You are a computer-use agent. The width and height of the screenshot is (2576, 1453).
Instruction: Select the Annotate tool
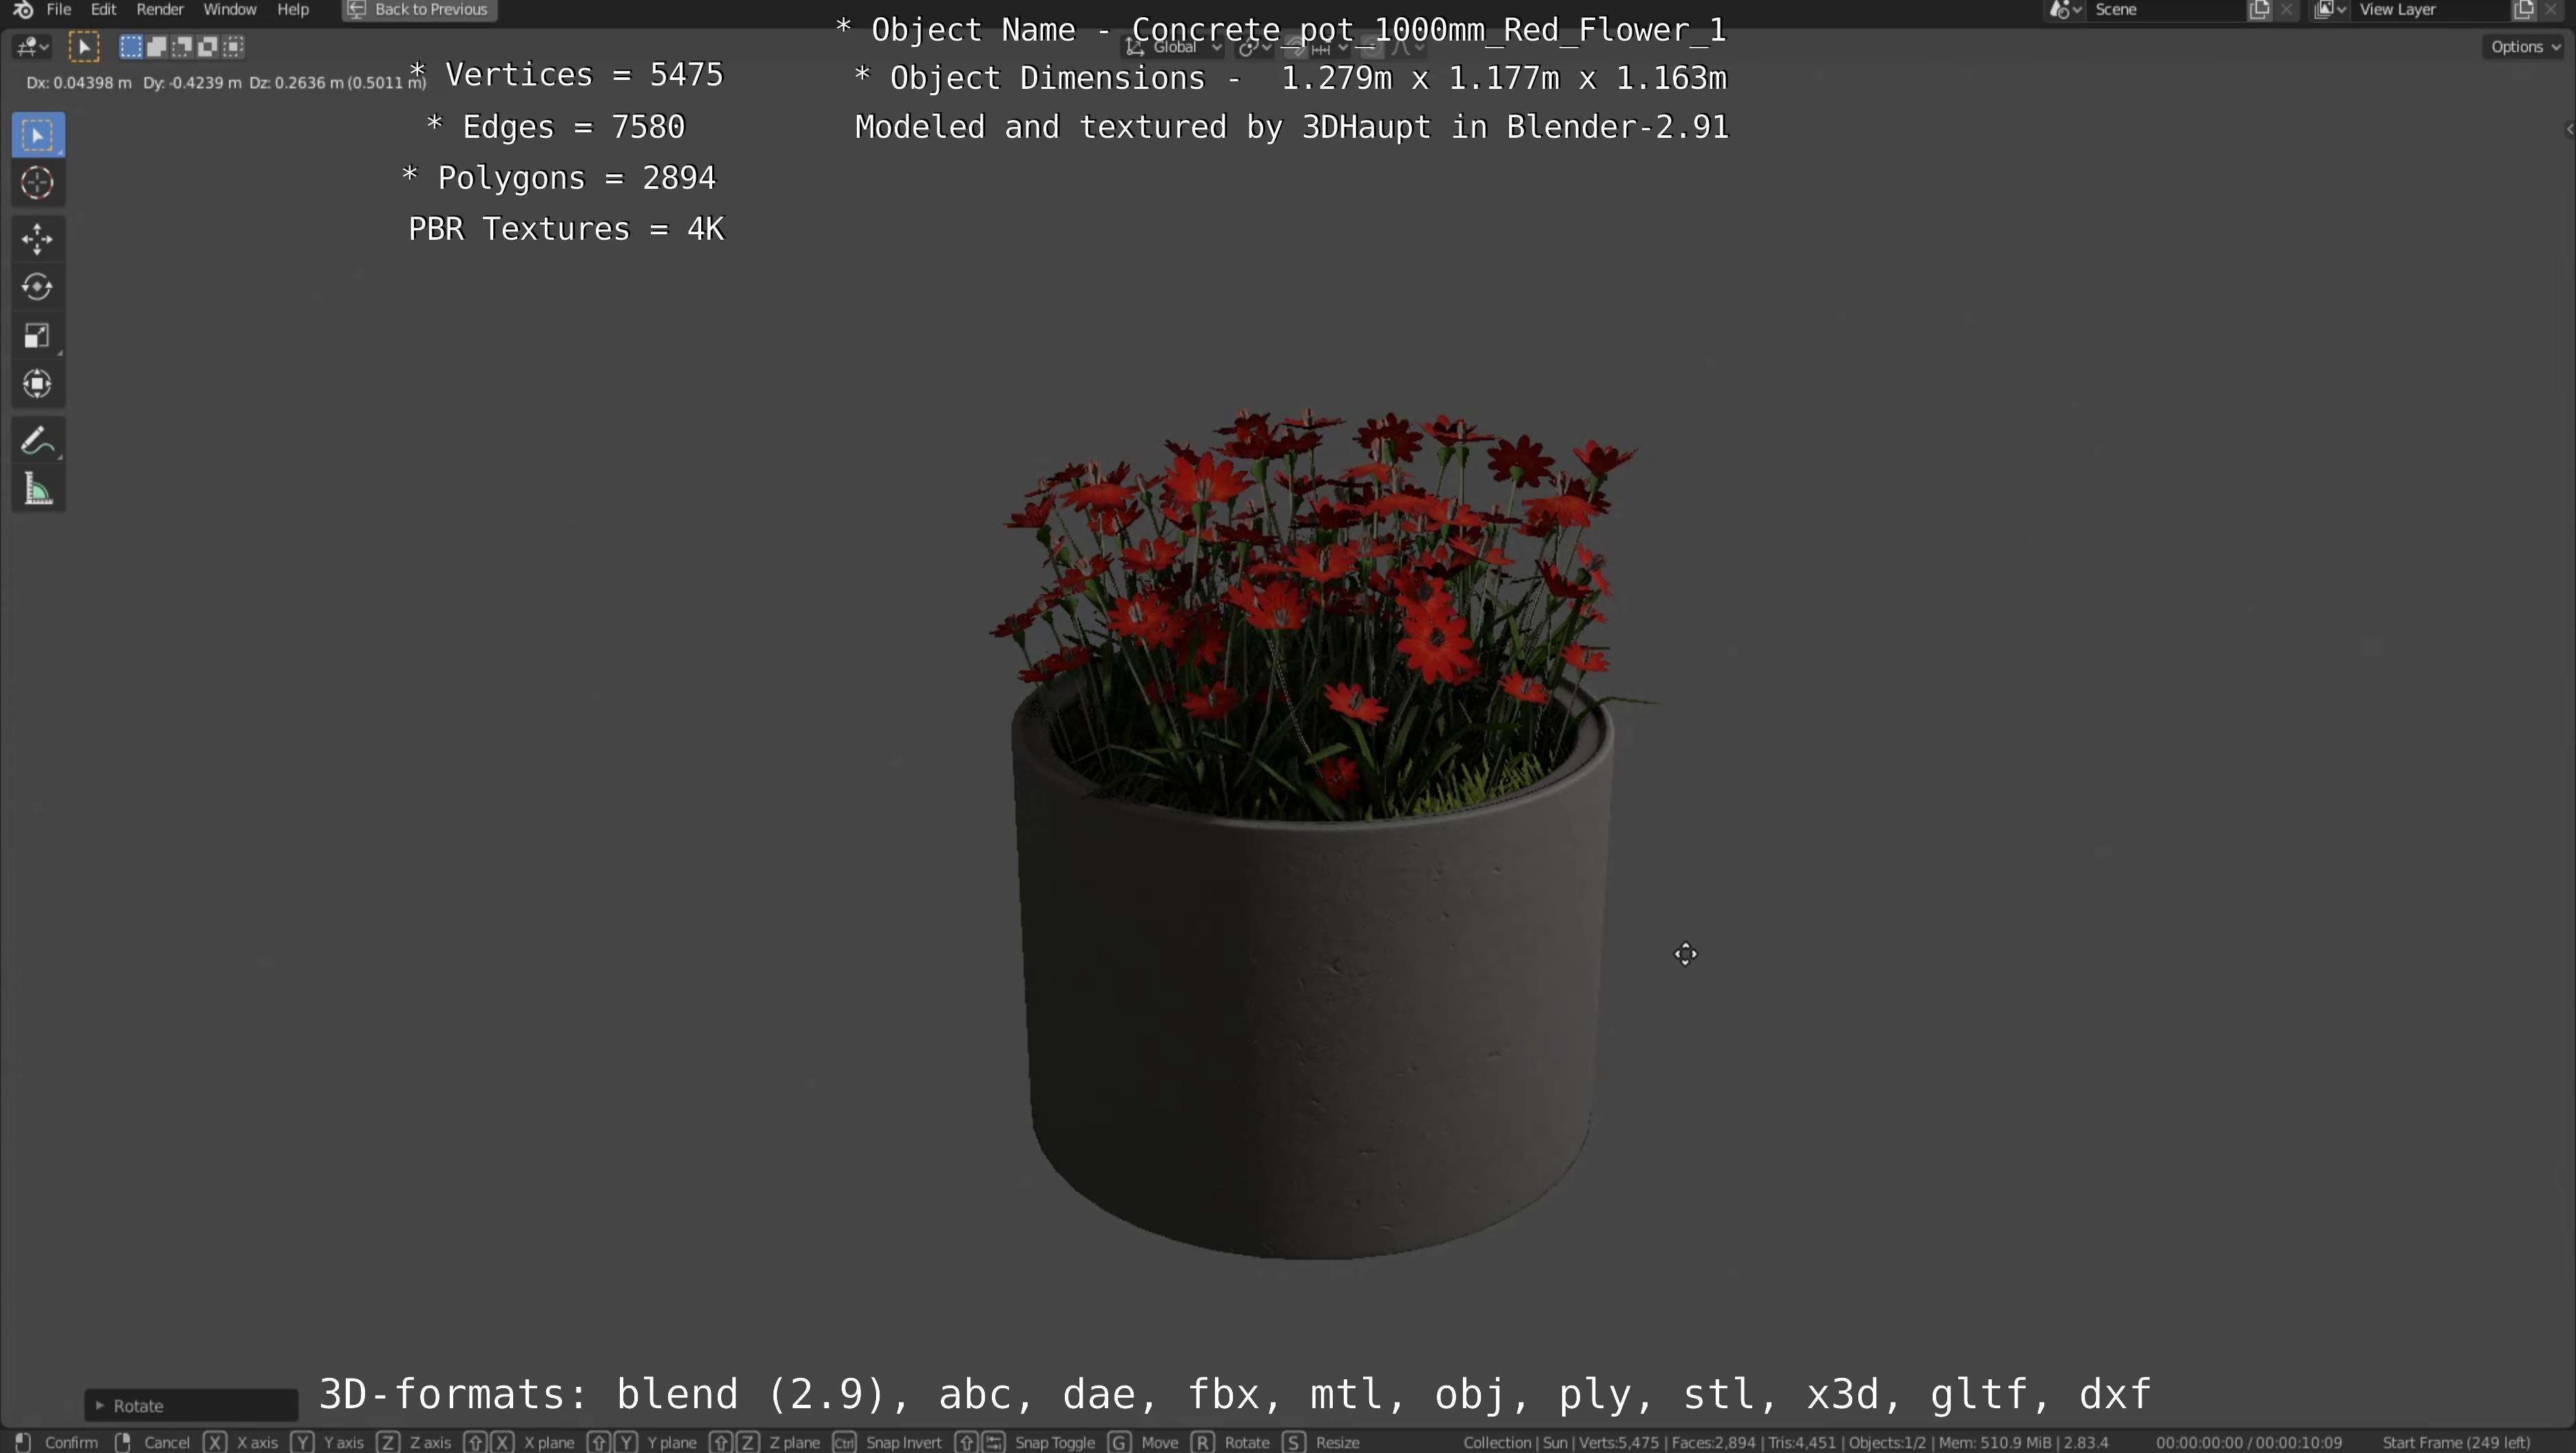click(x=38, y=441)
